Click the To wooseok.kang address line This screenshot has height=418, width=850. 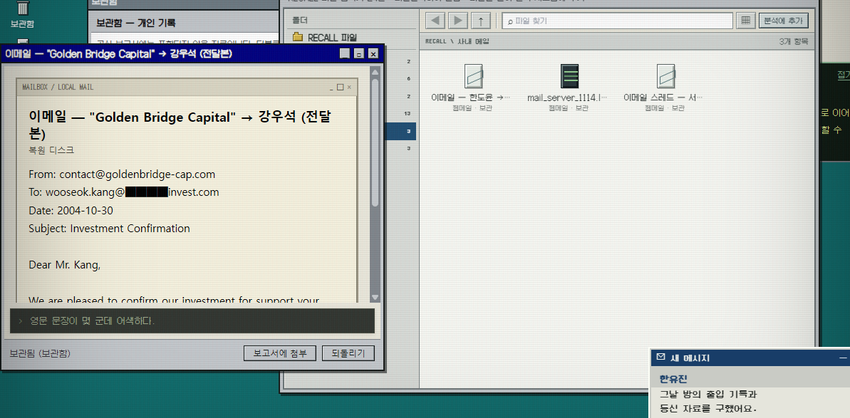click(x=124, y=192)
